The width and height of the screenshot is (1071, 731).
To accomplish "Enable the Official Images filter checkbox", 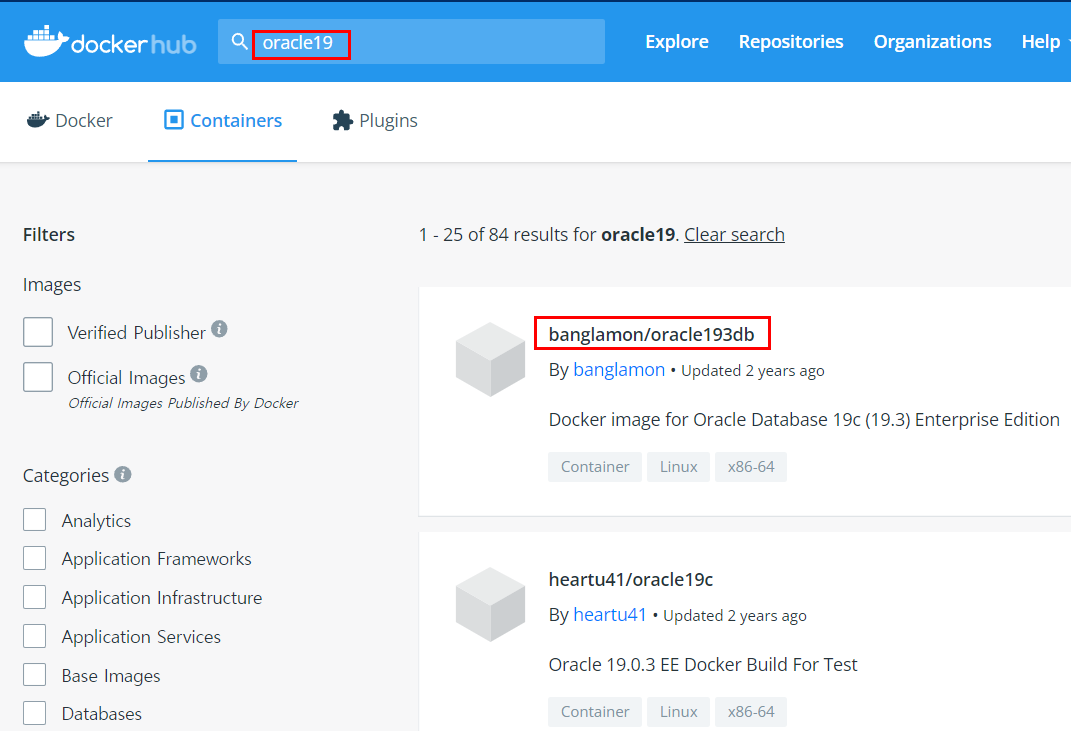I will click(38, 376).
